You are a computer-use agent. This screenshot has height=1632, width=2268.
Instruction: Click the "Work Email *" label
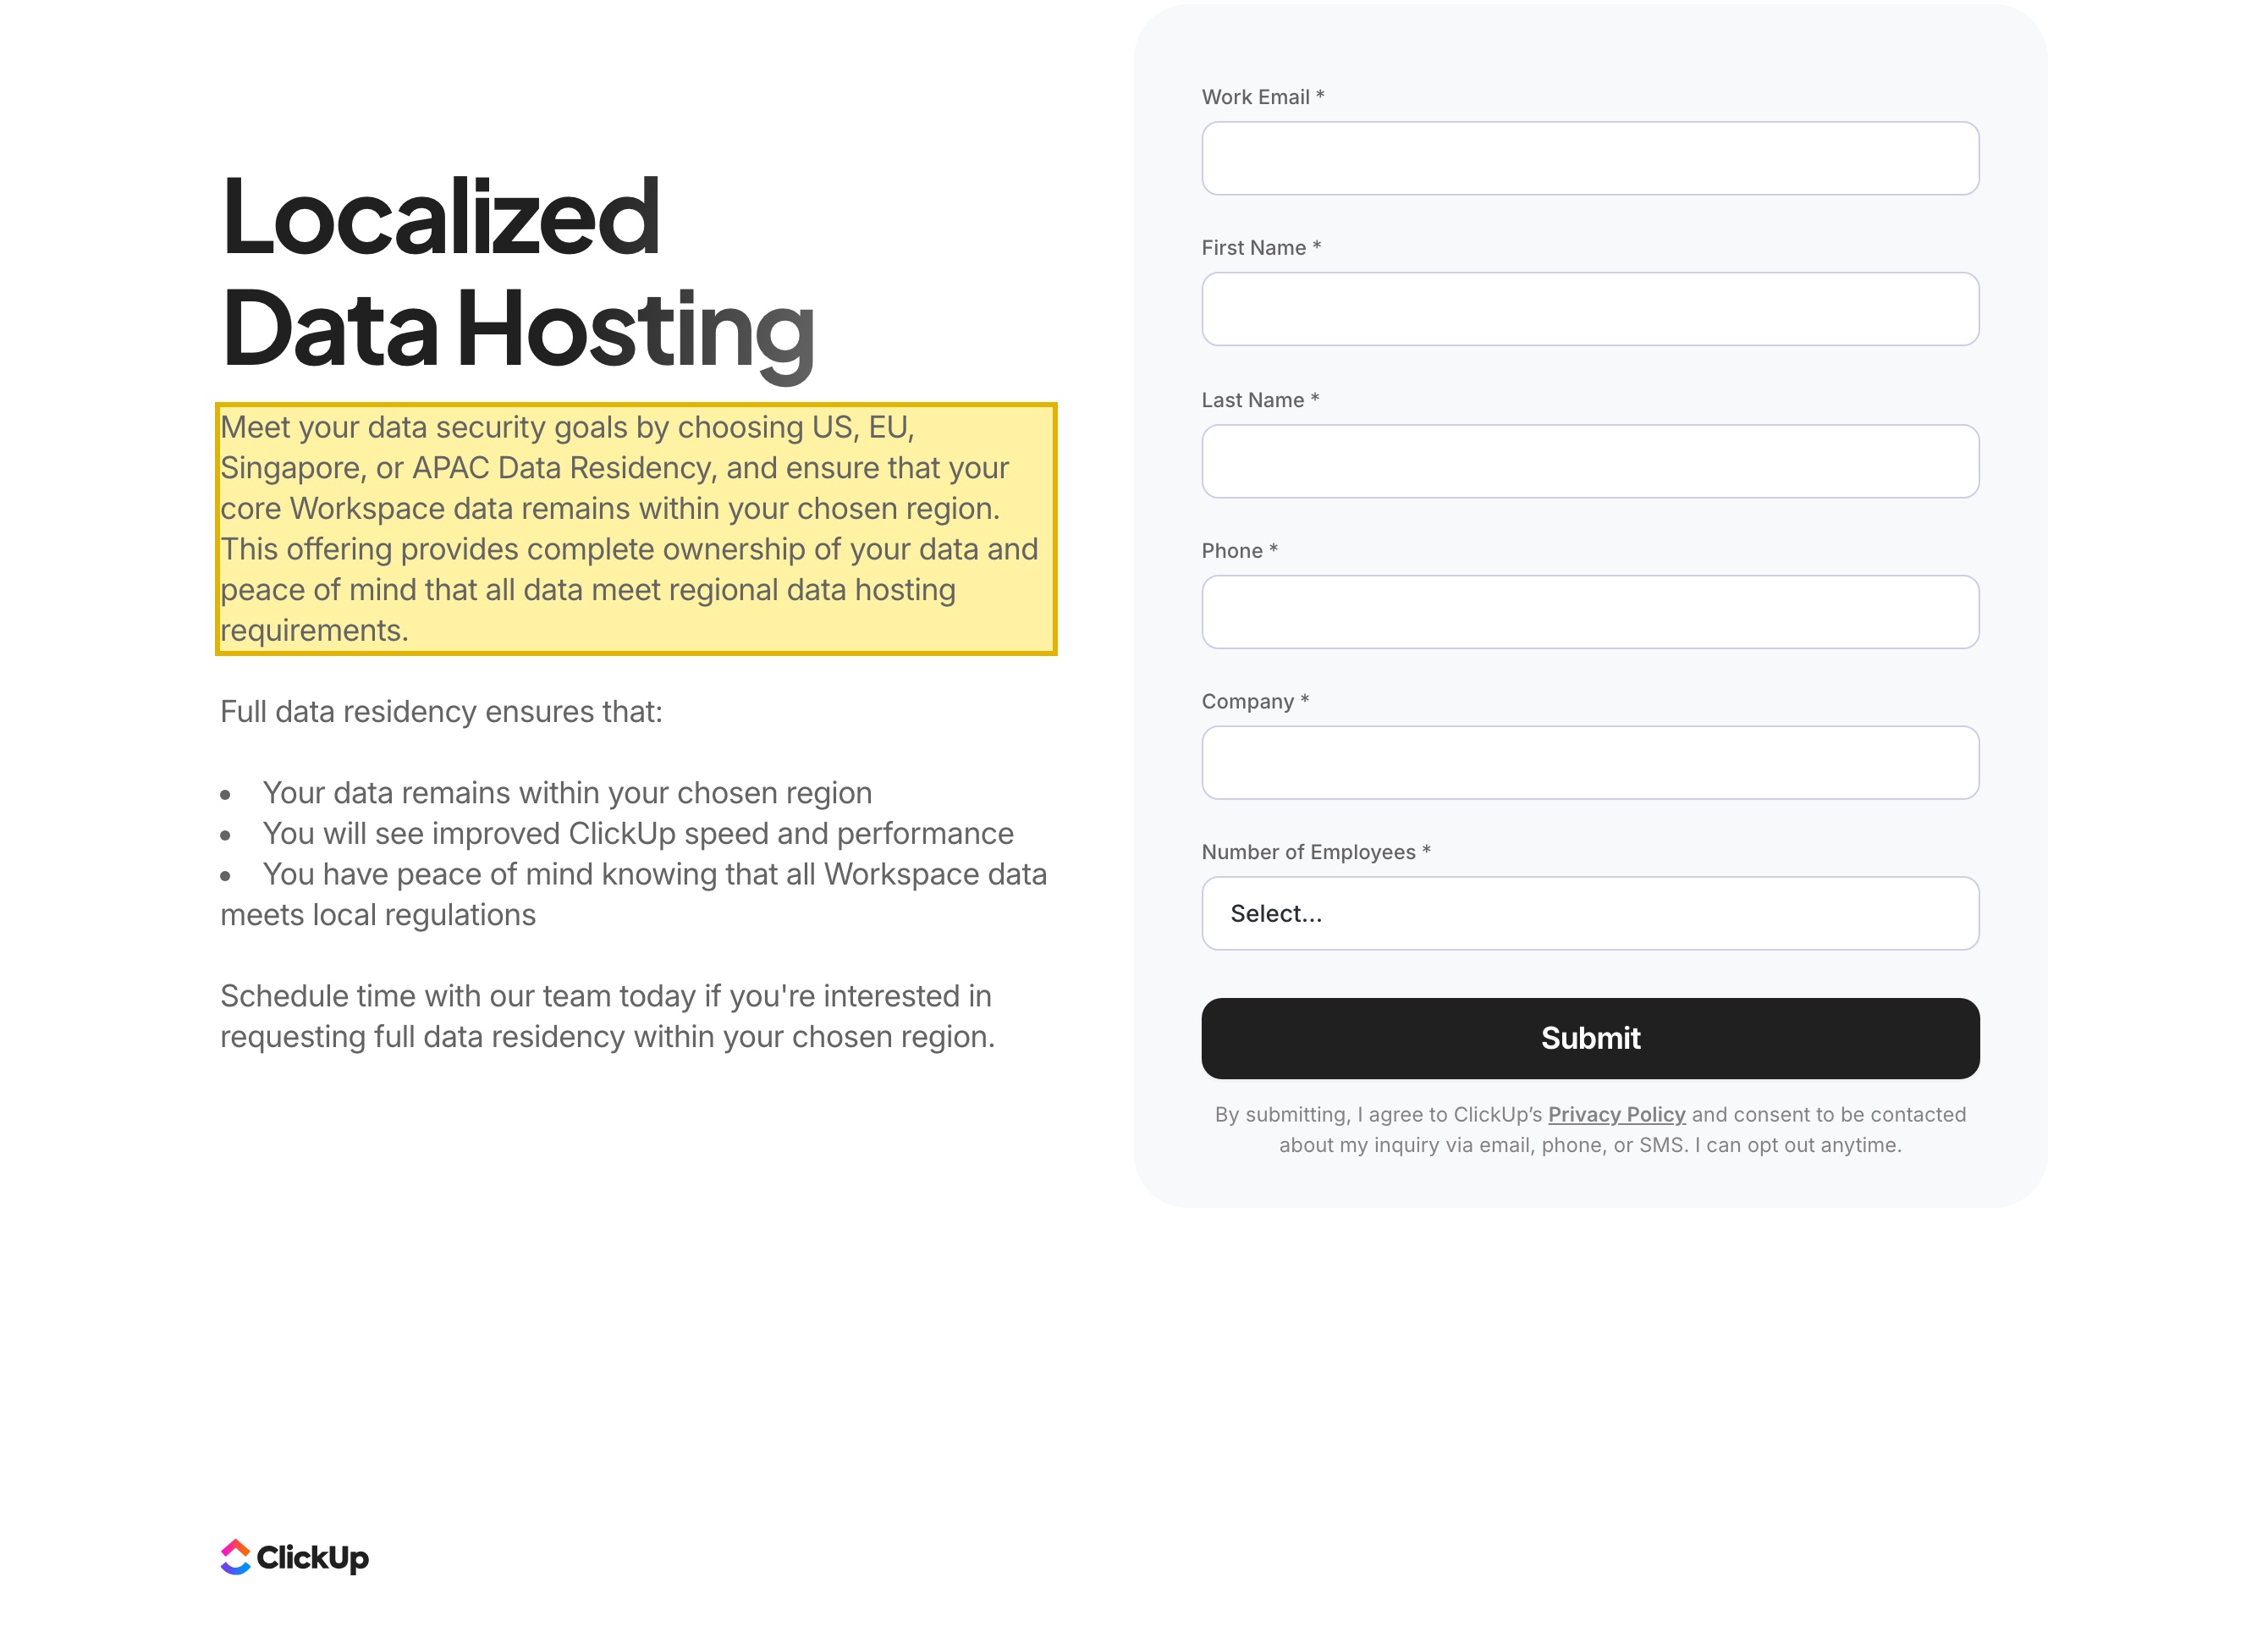tap(1262, 97)
